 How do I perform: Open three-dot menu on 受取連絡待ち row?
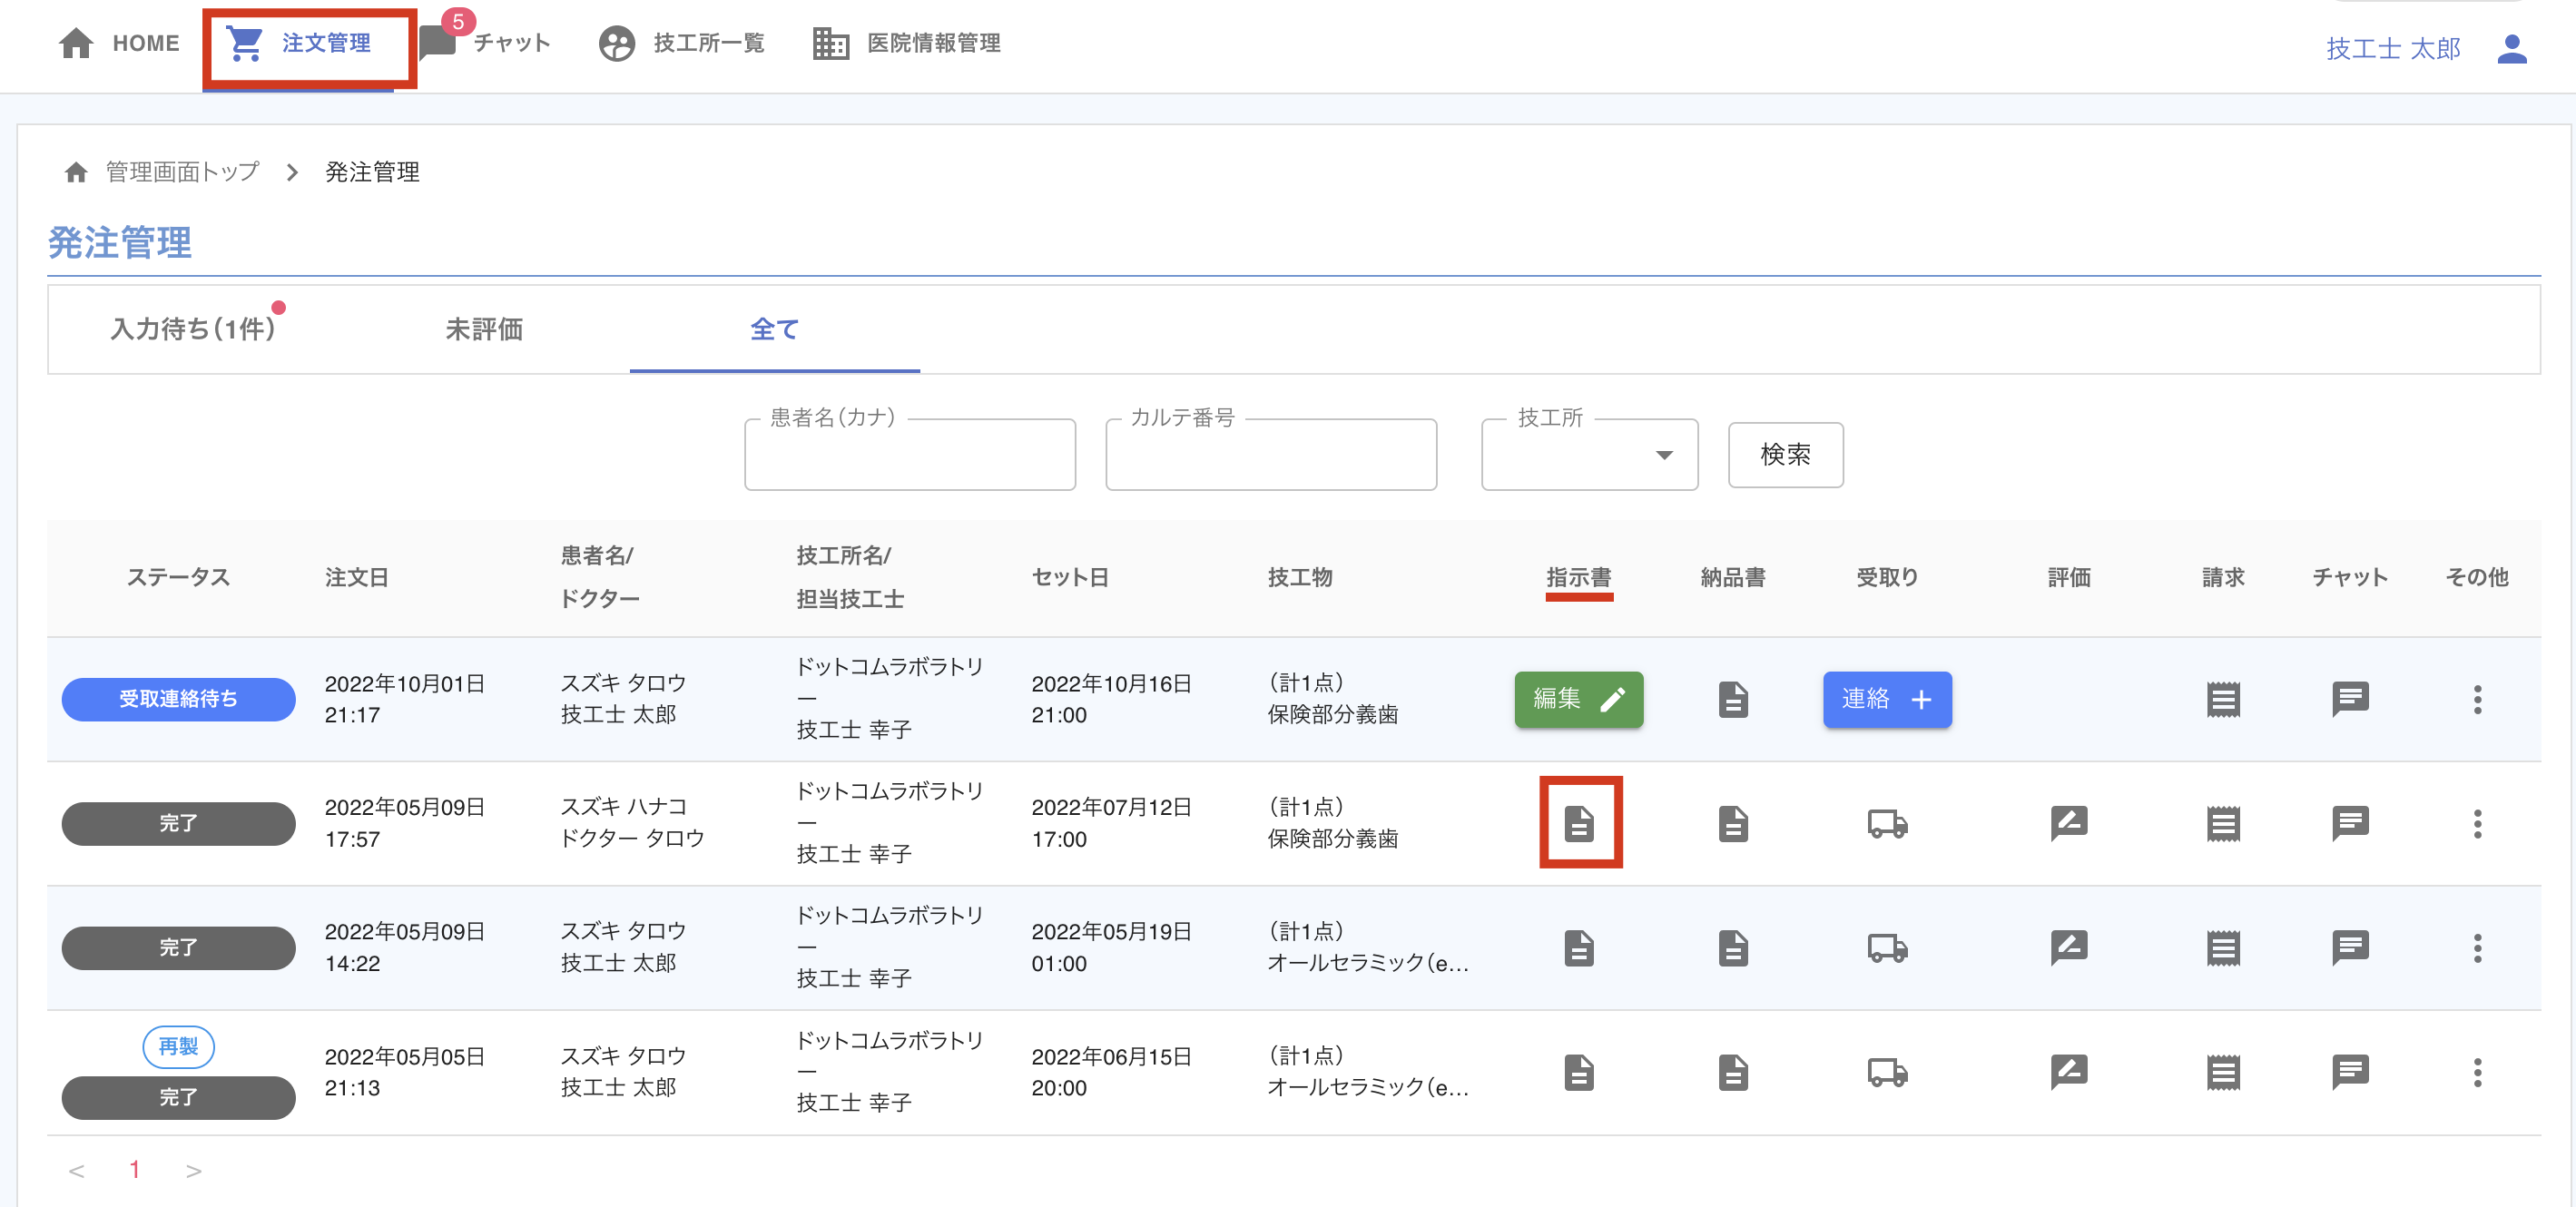(x=2477, y=699)
